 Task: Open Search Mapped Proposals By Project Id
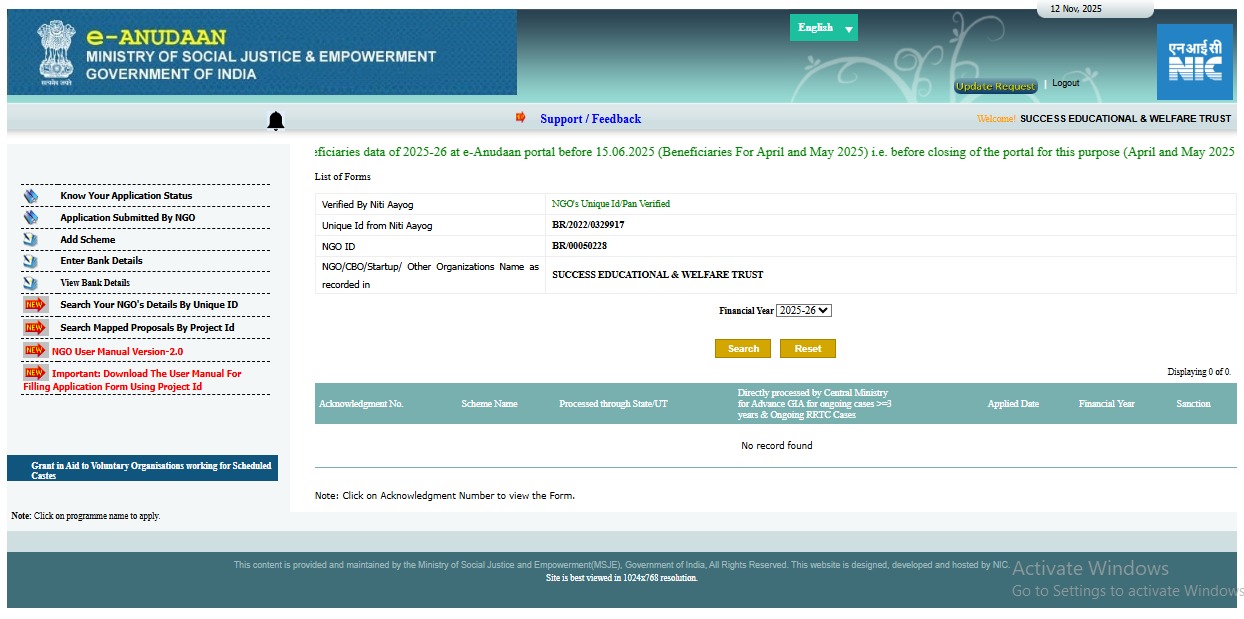pos(147,328)
